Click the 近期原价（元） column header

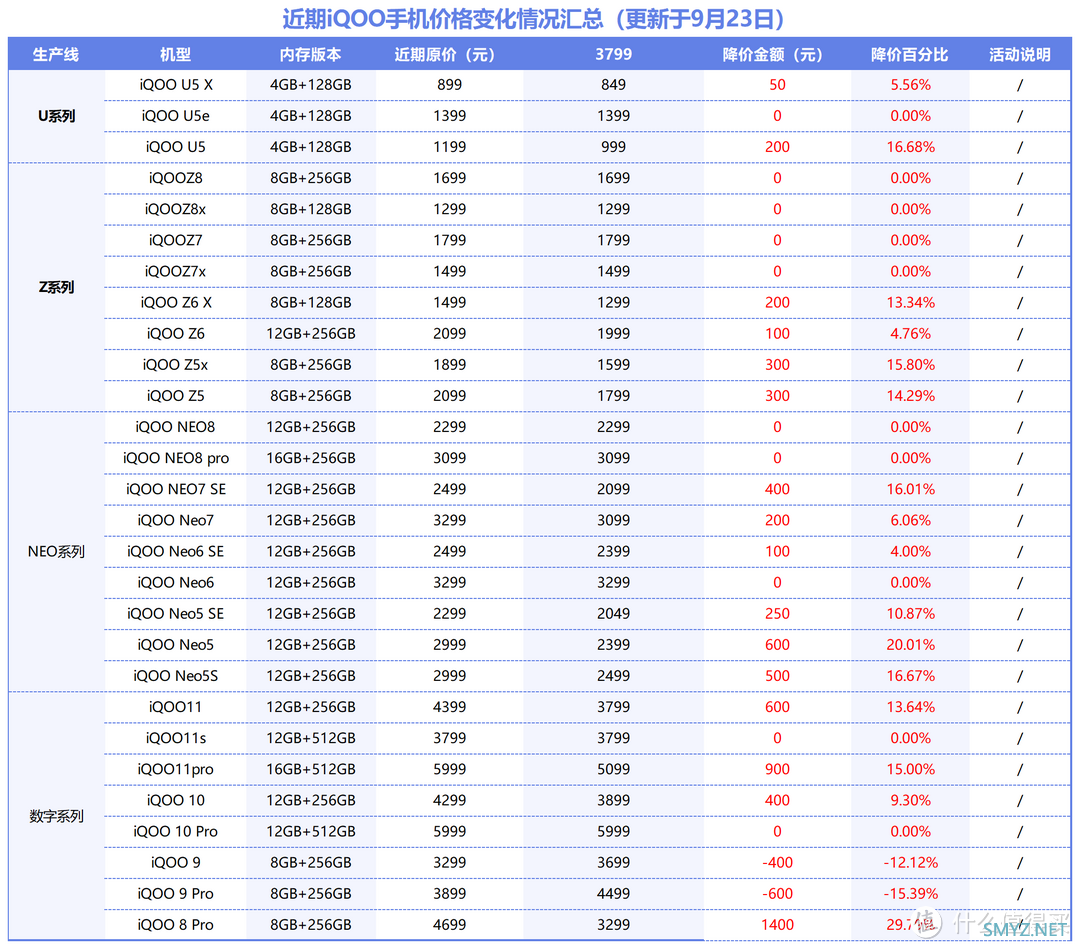click(449, 54)
